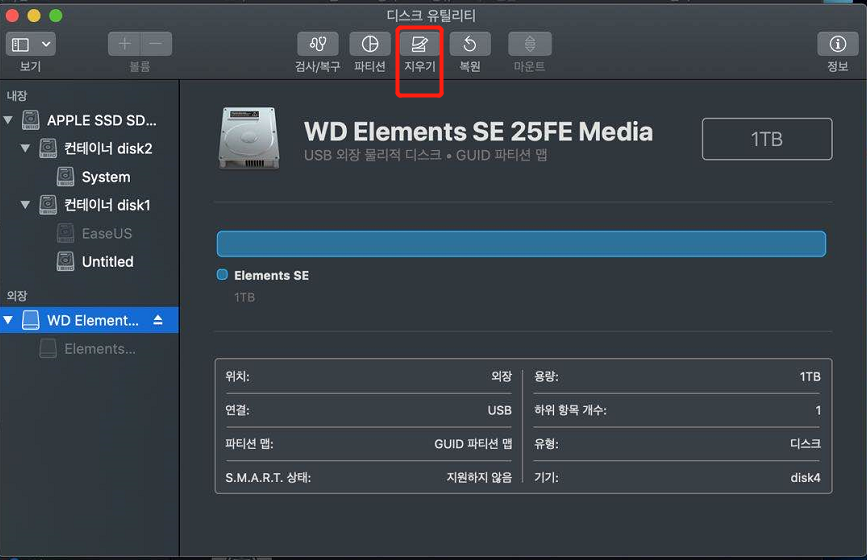Remove a volume with minus button
867x560 pixels.
(157, 44)
